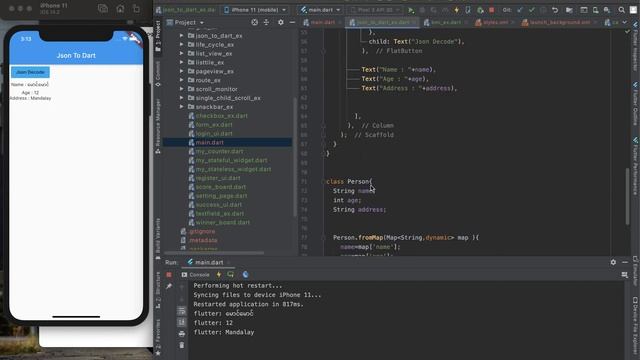Click the Git commit checkmark icon
The image size is (640, 360).
pos(531,10)
